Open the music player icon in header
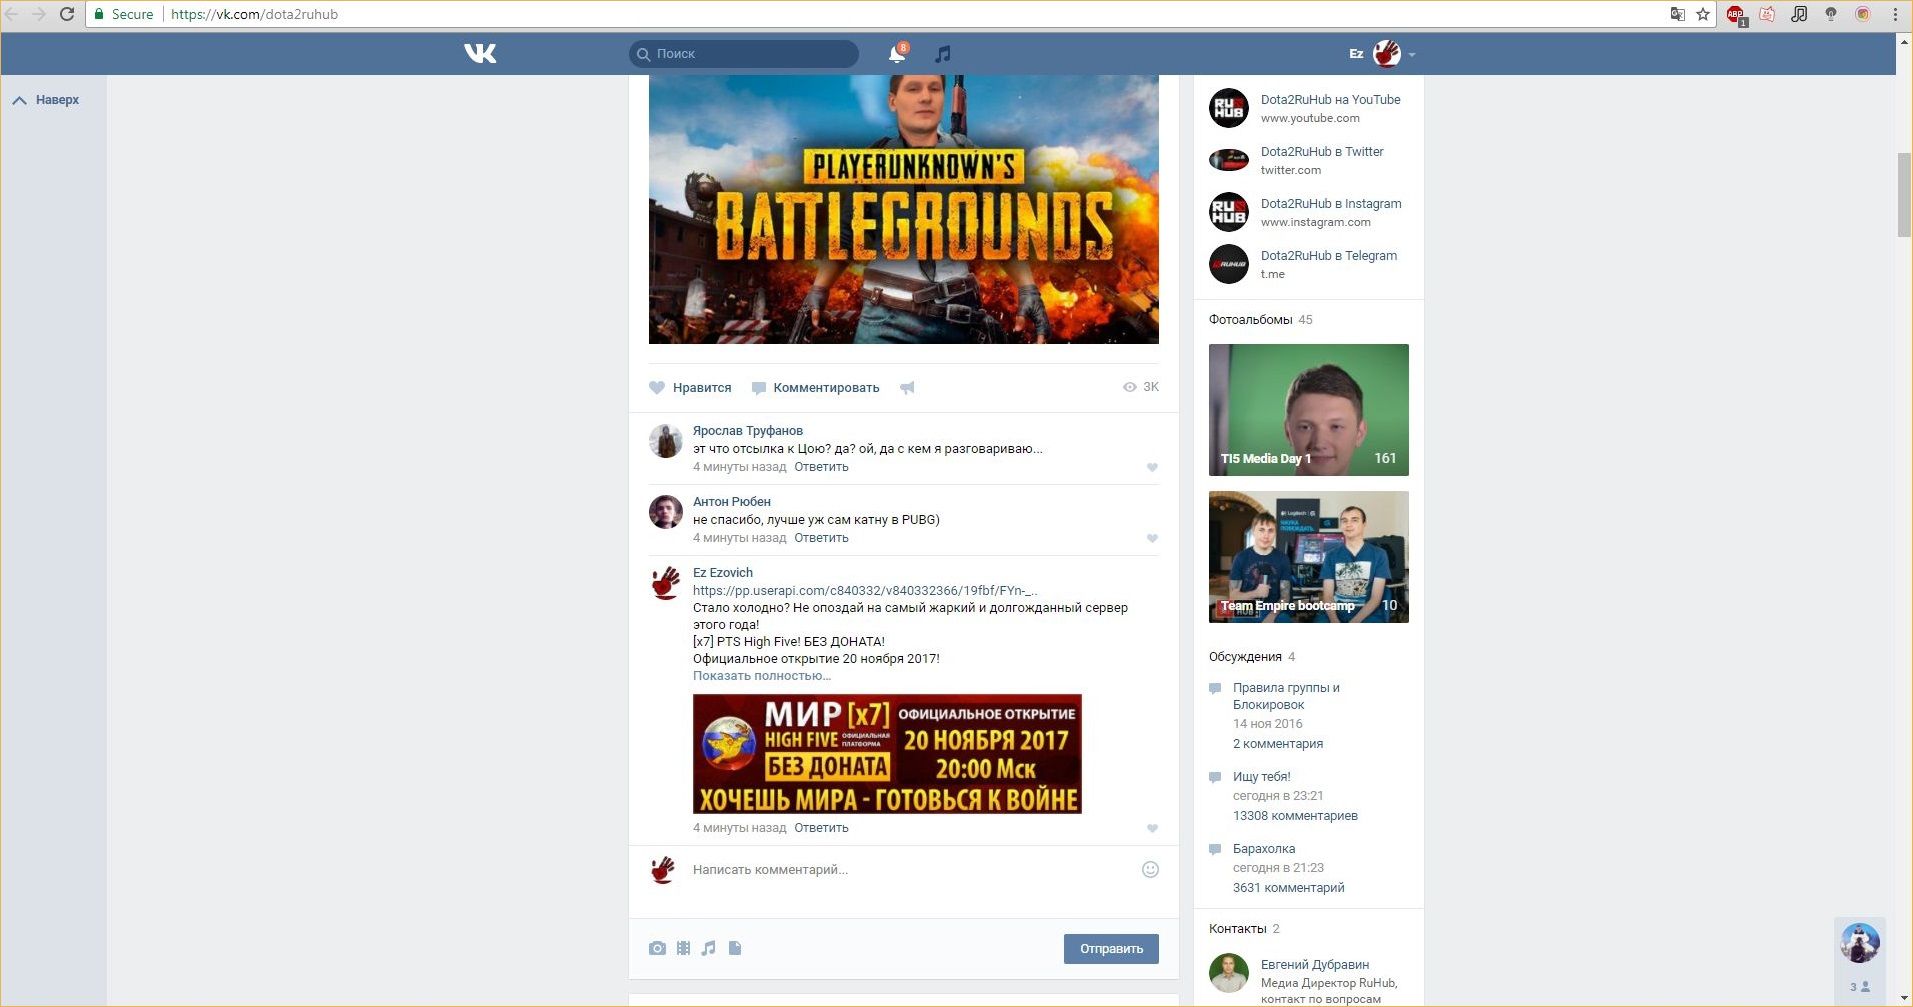This screenshot has height=1007, width=1913. pos(942,54)
